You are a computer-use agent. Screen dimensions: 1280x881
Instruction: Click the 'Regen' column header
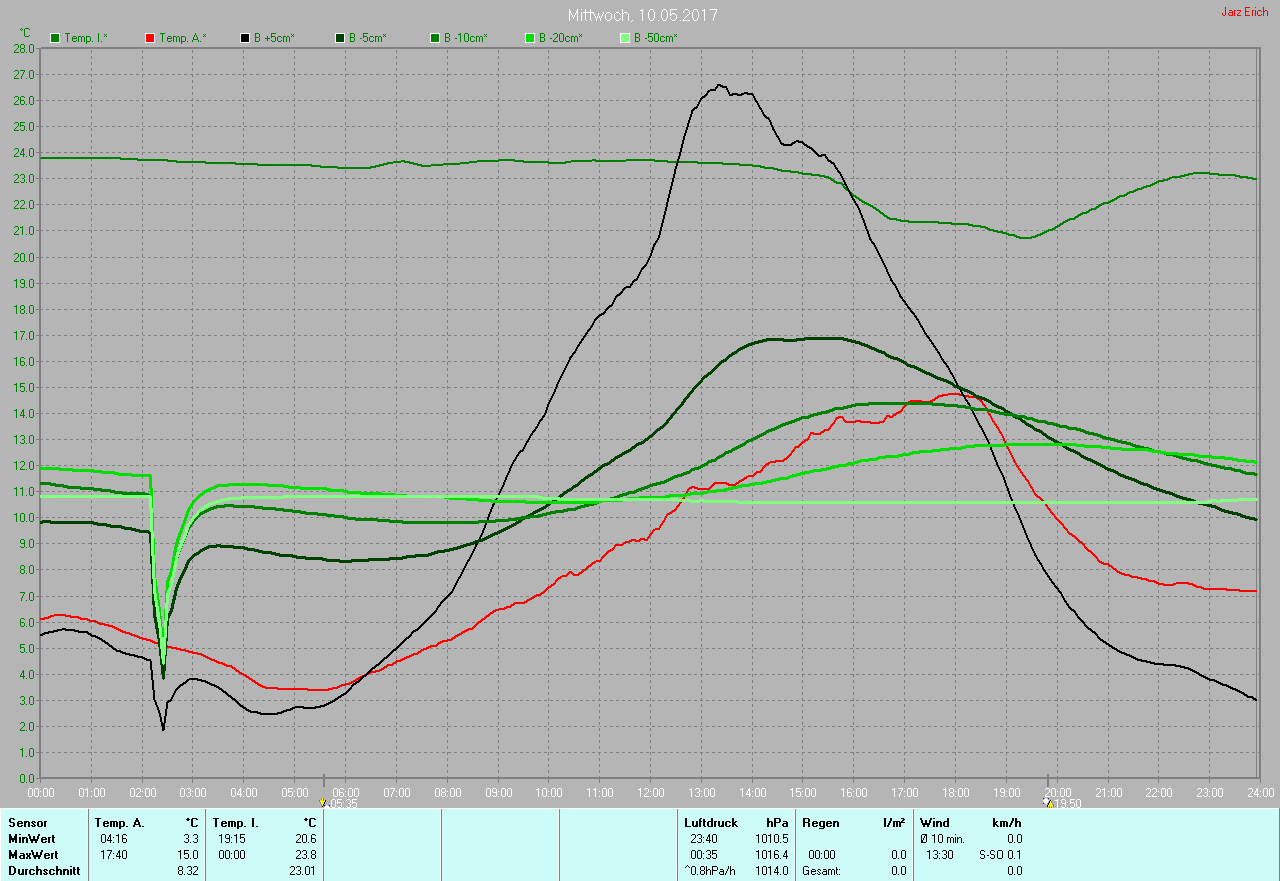point(819,823)
